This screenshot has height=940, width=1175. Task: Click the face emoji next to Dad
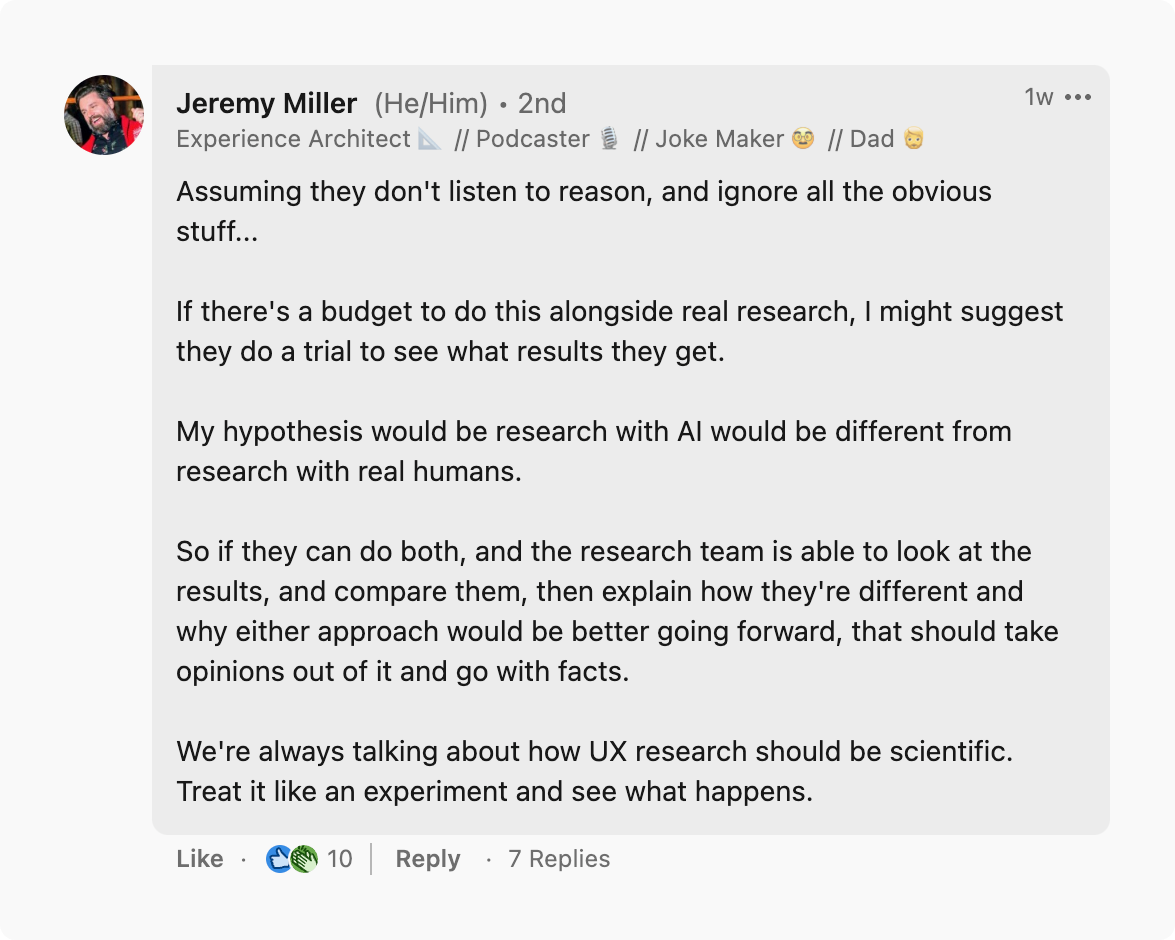tap(913, 139)
